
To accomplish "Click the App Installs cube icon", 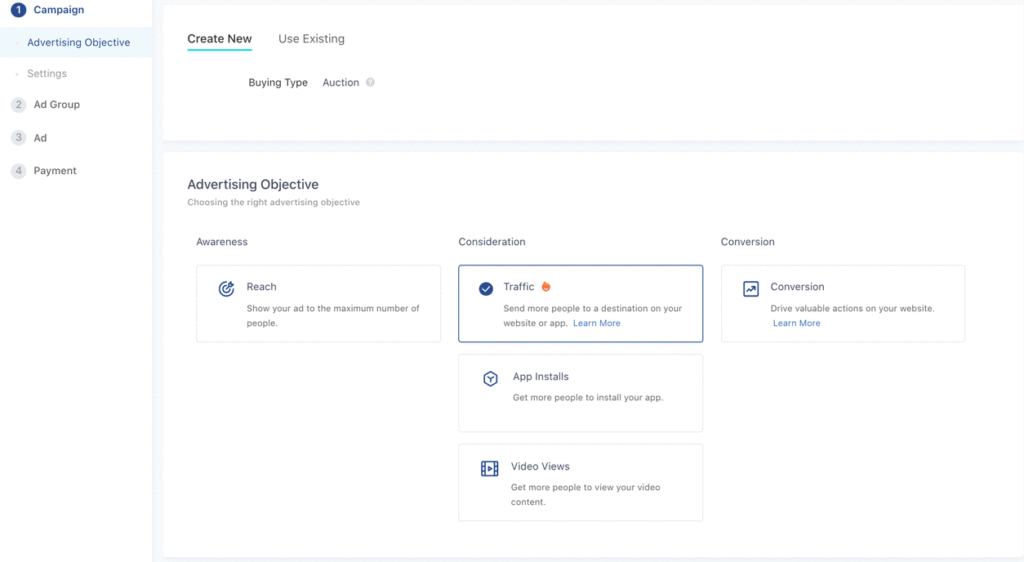I will 490,379.
